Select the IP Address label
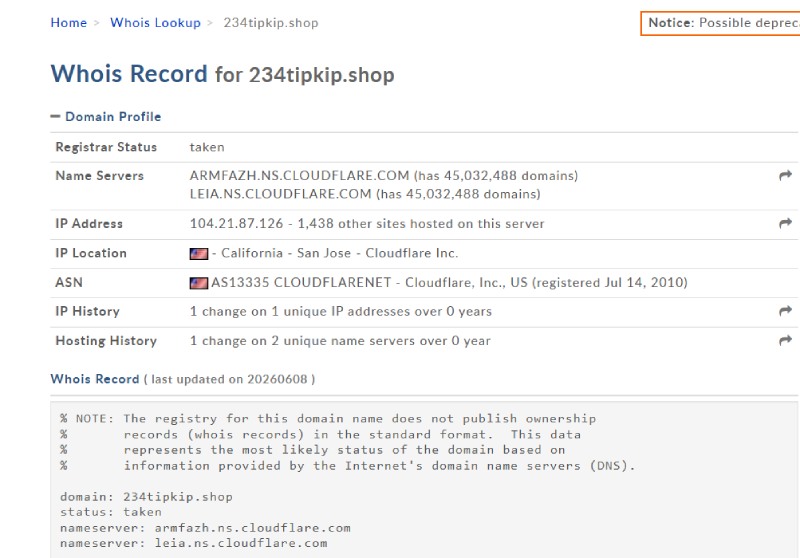Viewport: 800px width, 558px height. [89, 223]
